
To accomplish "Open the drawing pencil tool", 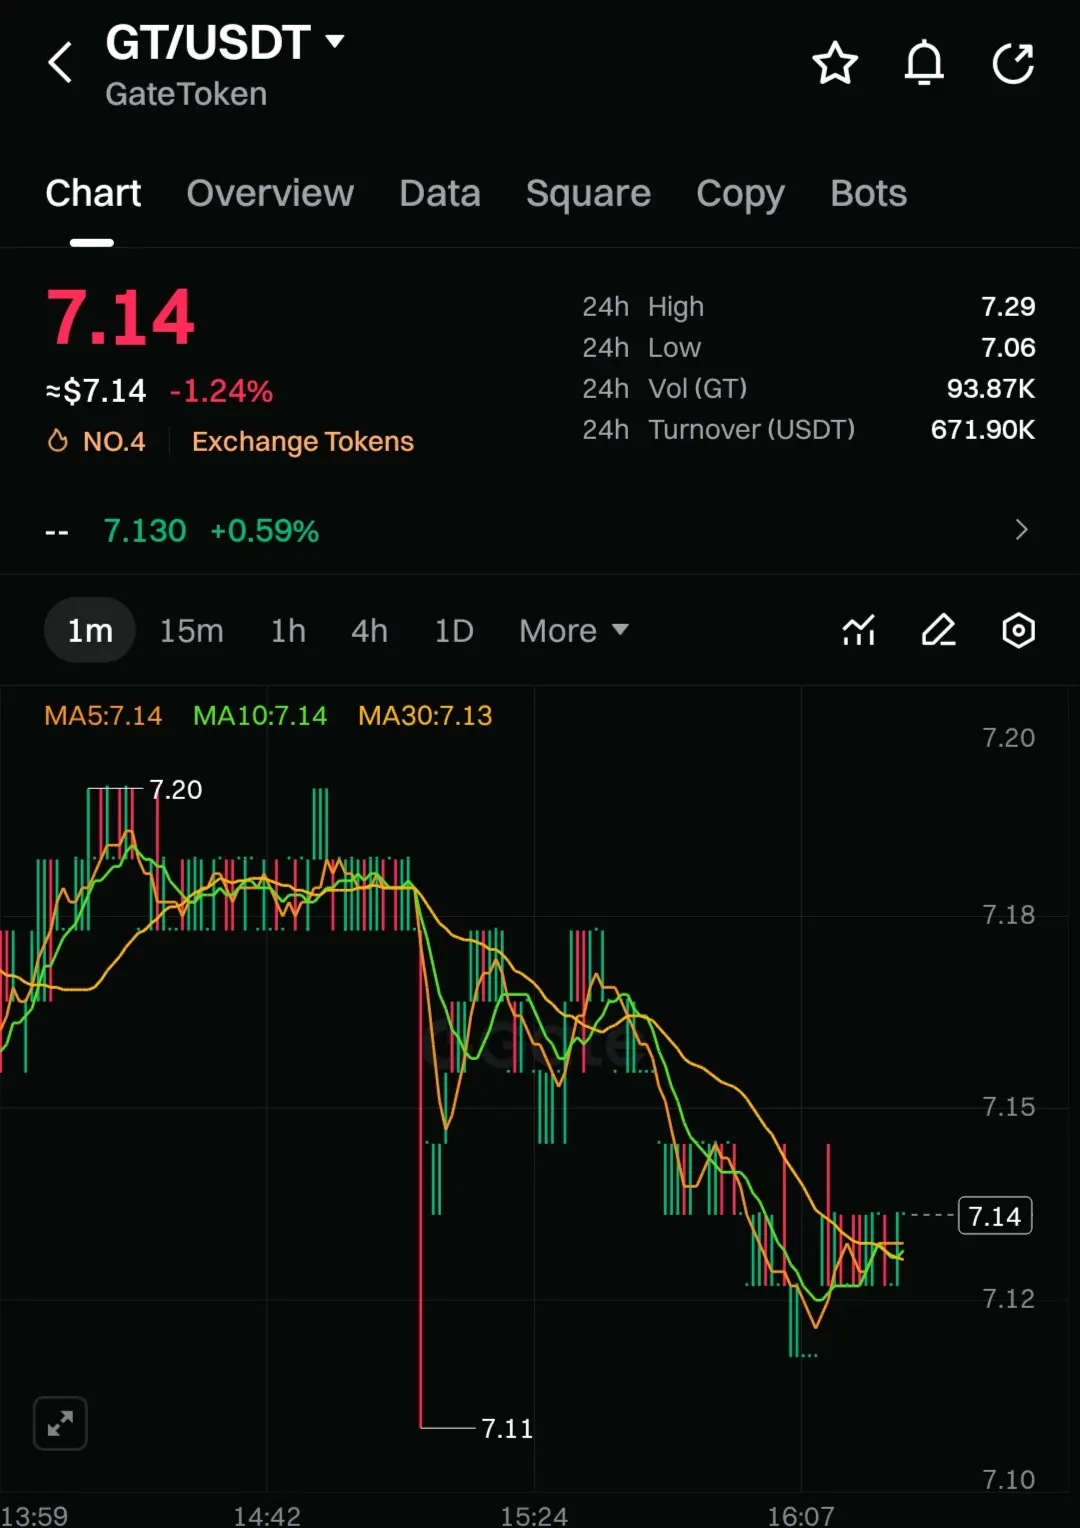I will click(939, 630).
